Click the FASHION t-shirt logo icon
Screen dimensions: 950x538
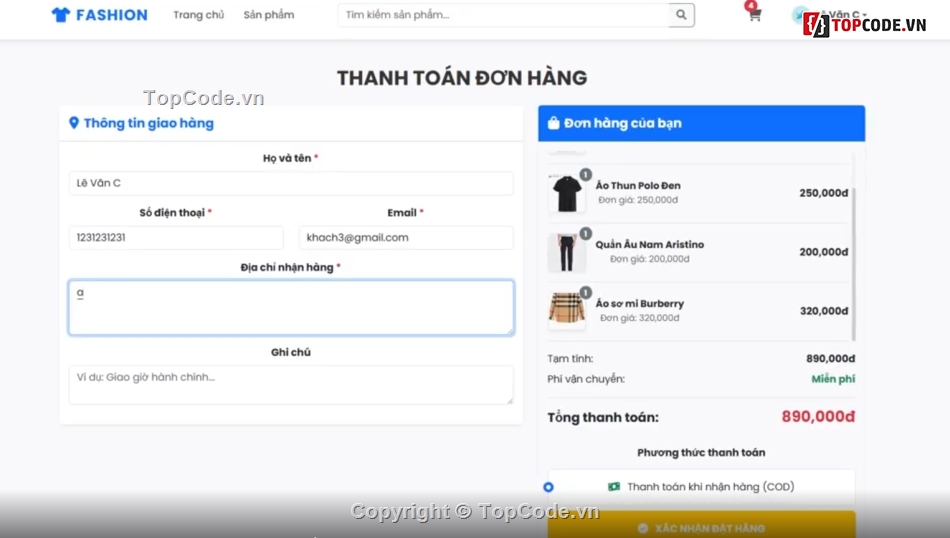pyautogui.click(x=61, y=15)
